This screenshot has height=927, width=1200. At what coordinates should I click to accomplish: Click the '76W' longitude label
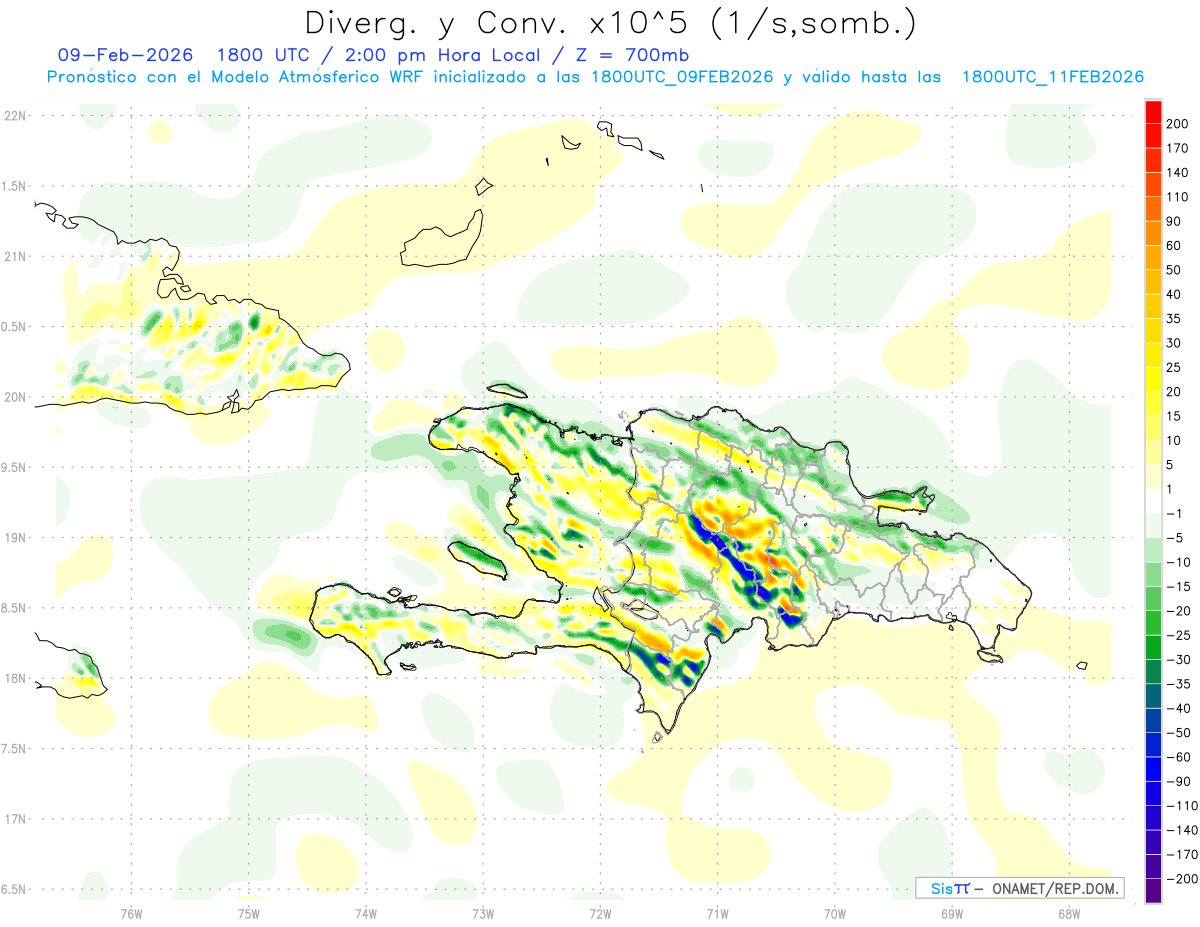131,912
